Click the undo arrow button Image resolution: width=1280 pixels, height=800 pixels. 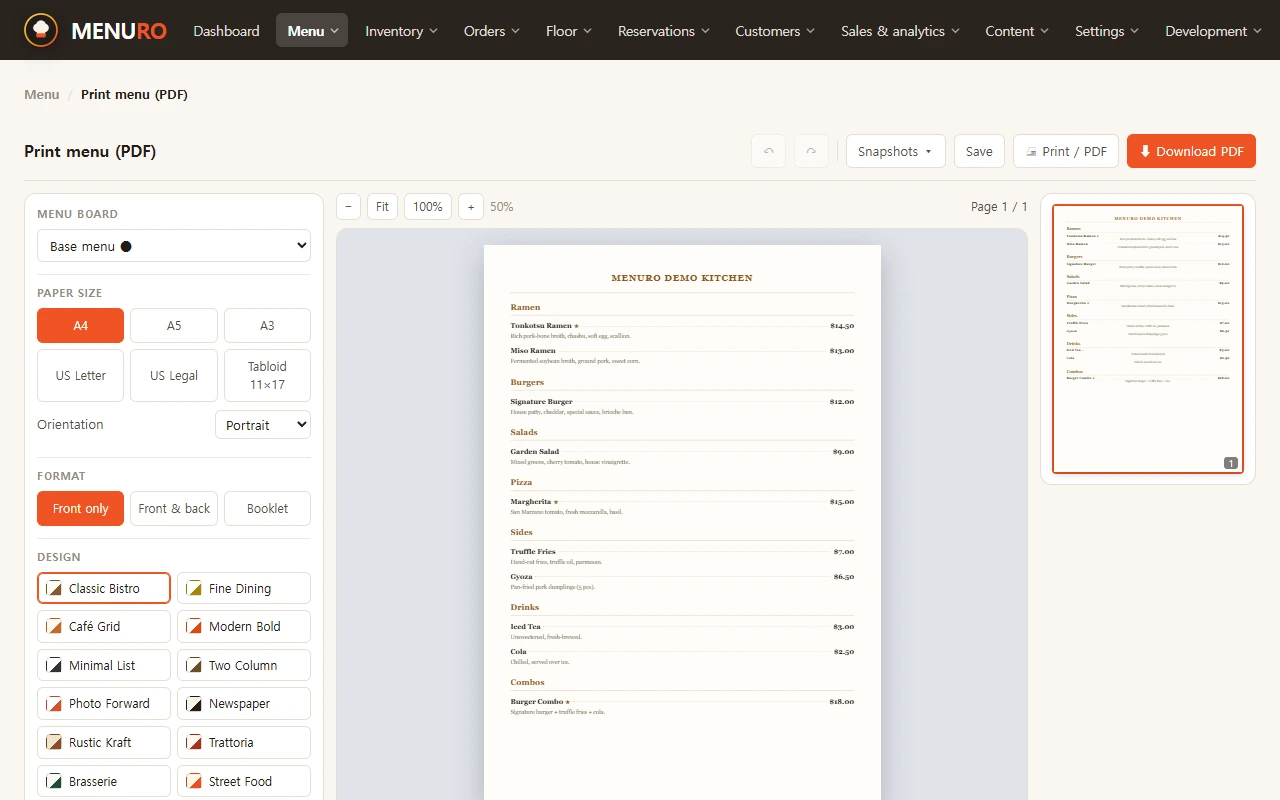click(768, 151)
